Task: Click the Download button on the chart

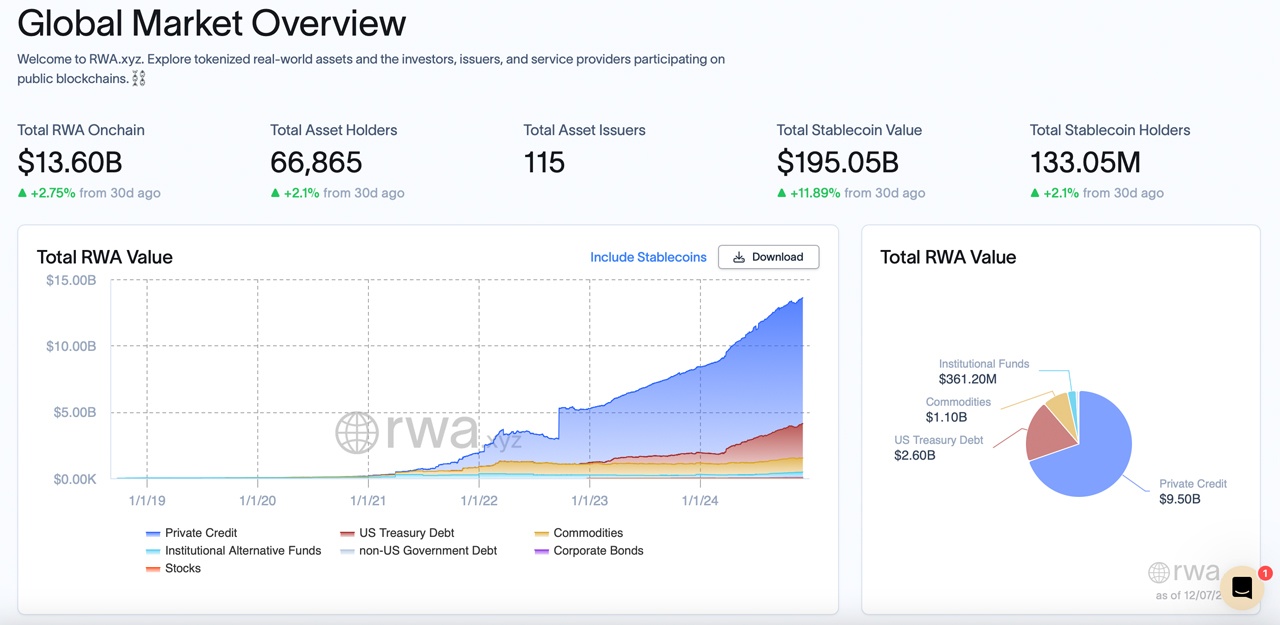Action: tap(768, 257)
